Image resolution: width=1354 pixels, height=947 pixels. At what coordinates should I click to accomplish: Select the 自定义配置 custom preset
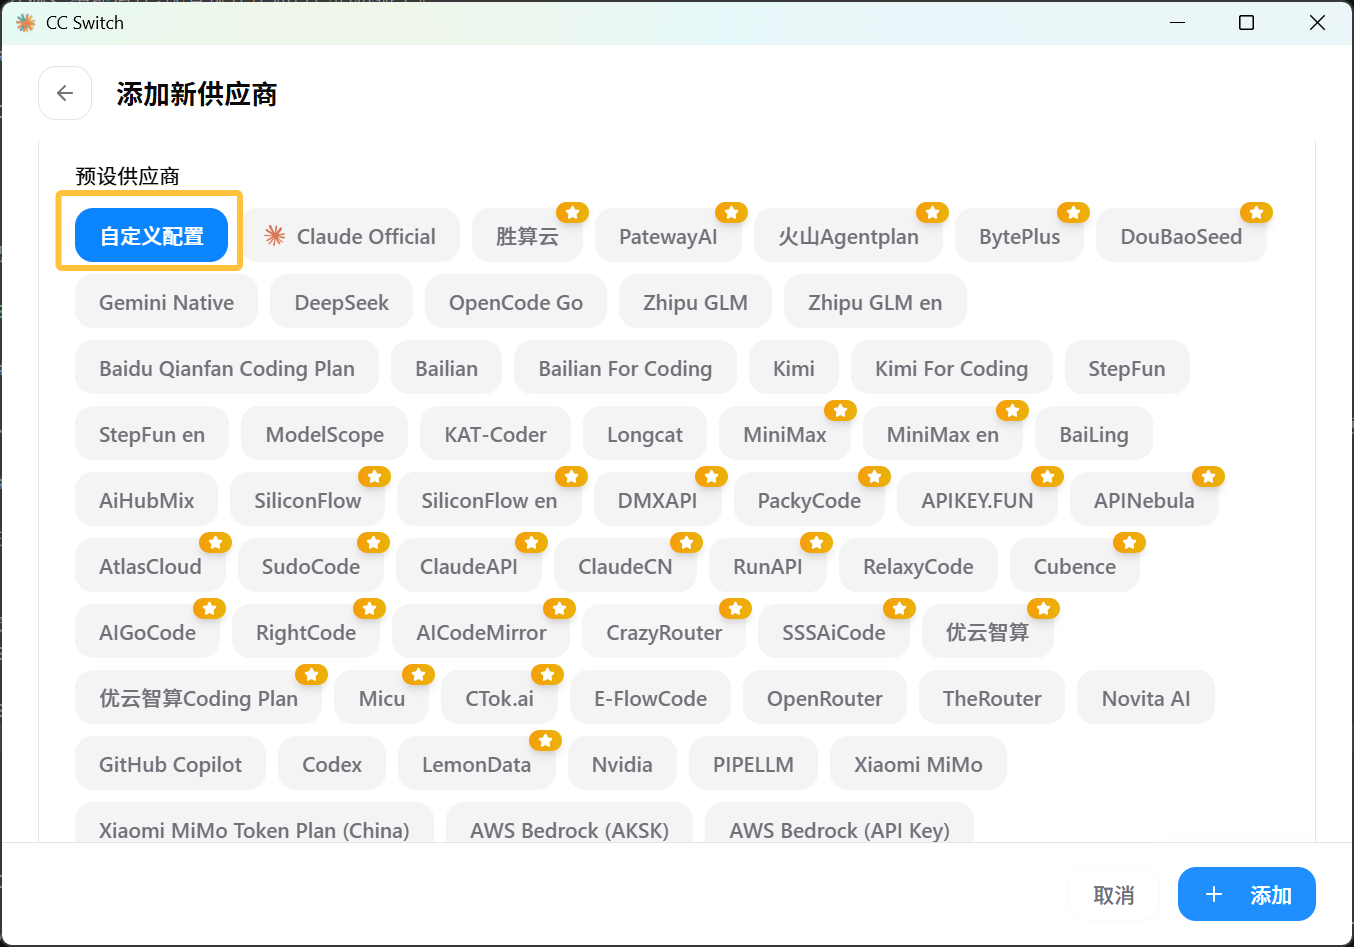[x=151, y=236]
